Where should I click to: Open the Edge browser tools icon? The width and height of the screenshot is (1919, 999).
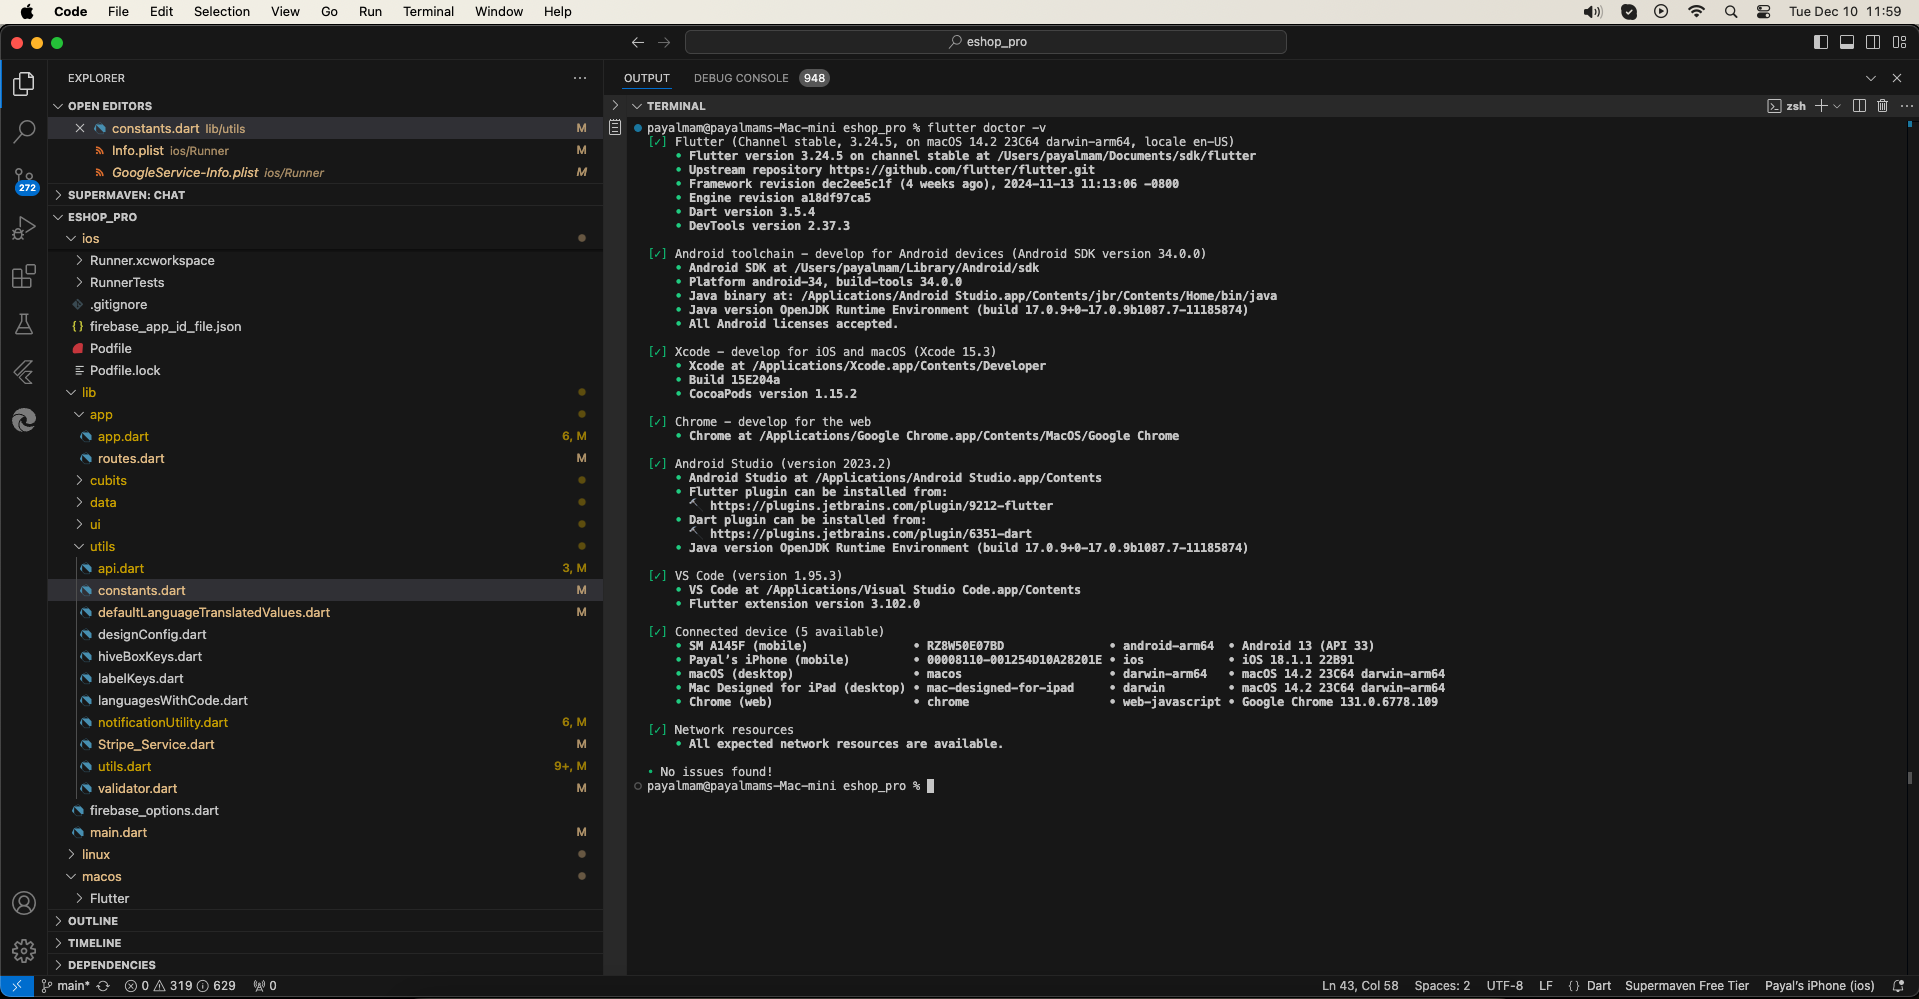pyautogui.click(x=24, y=420)
